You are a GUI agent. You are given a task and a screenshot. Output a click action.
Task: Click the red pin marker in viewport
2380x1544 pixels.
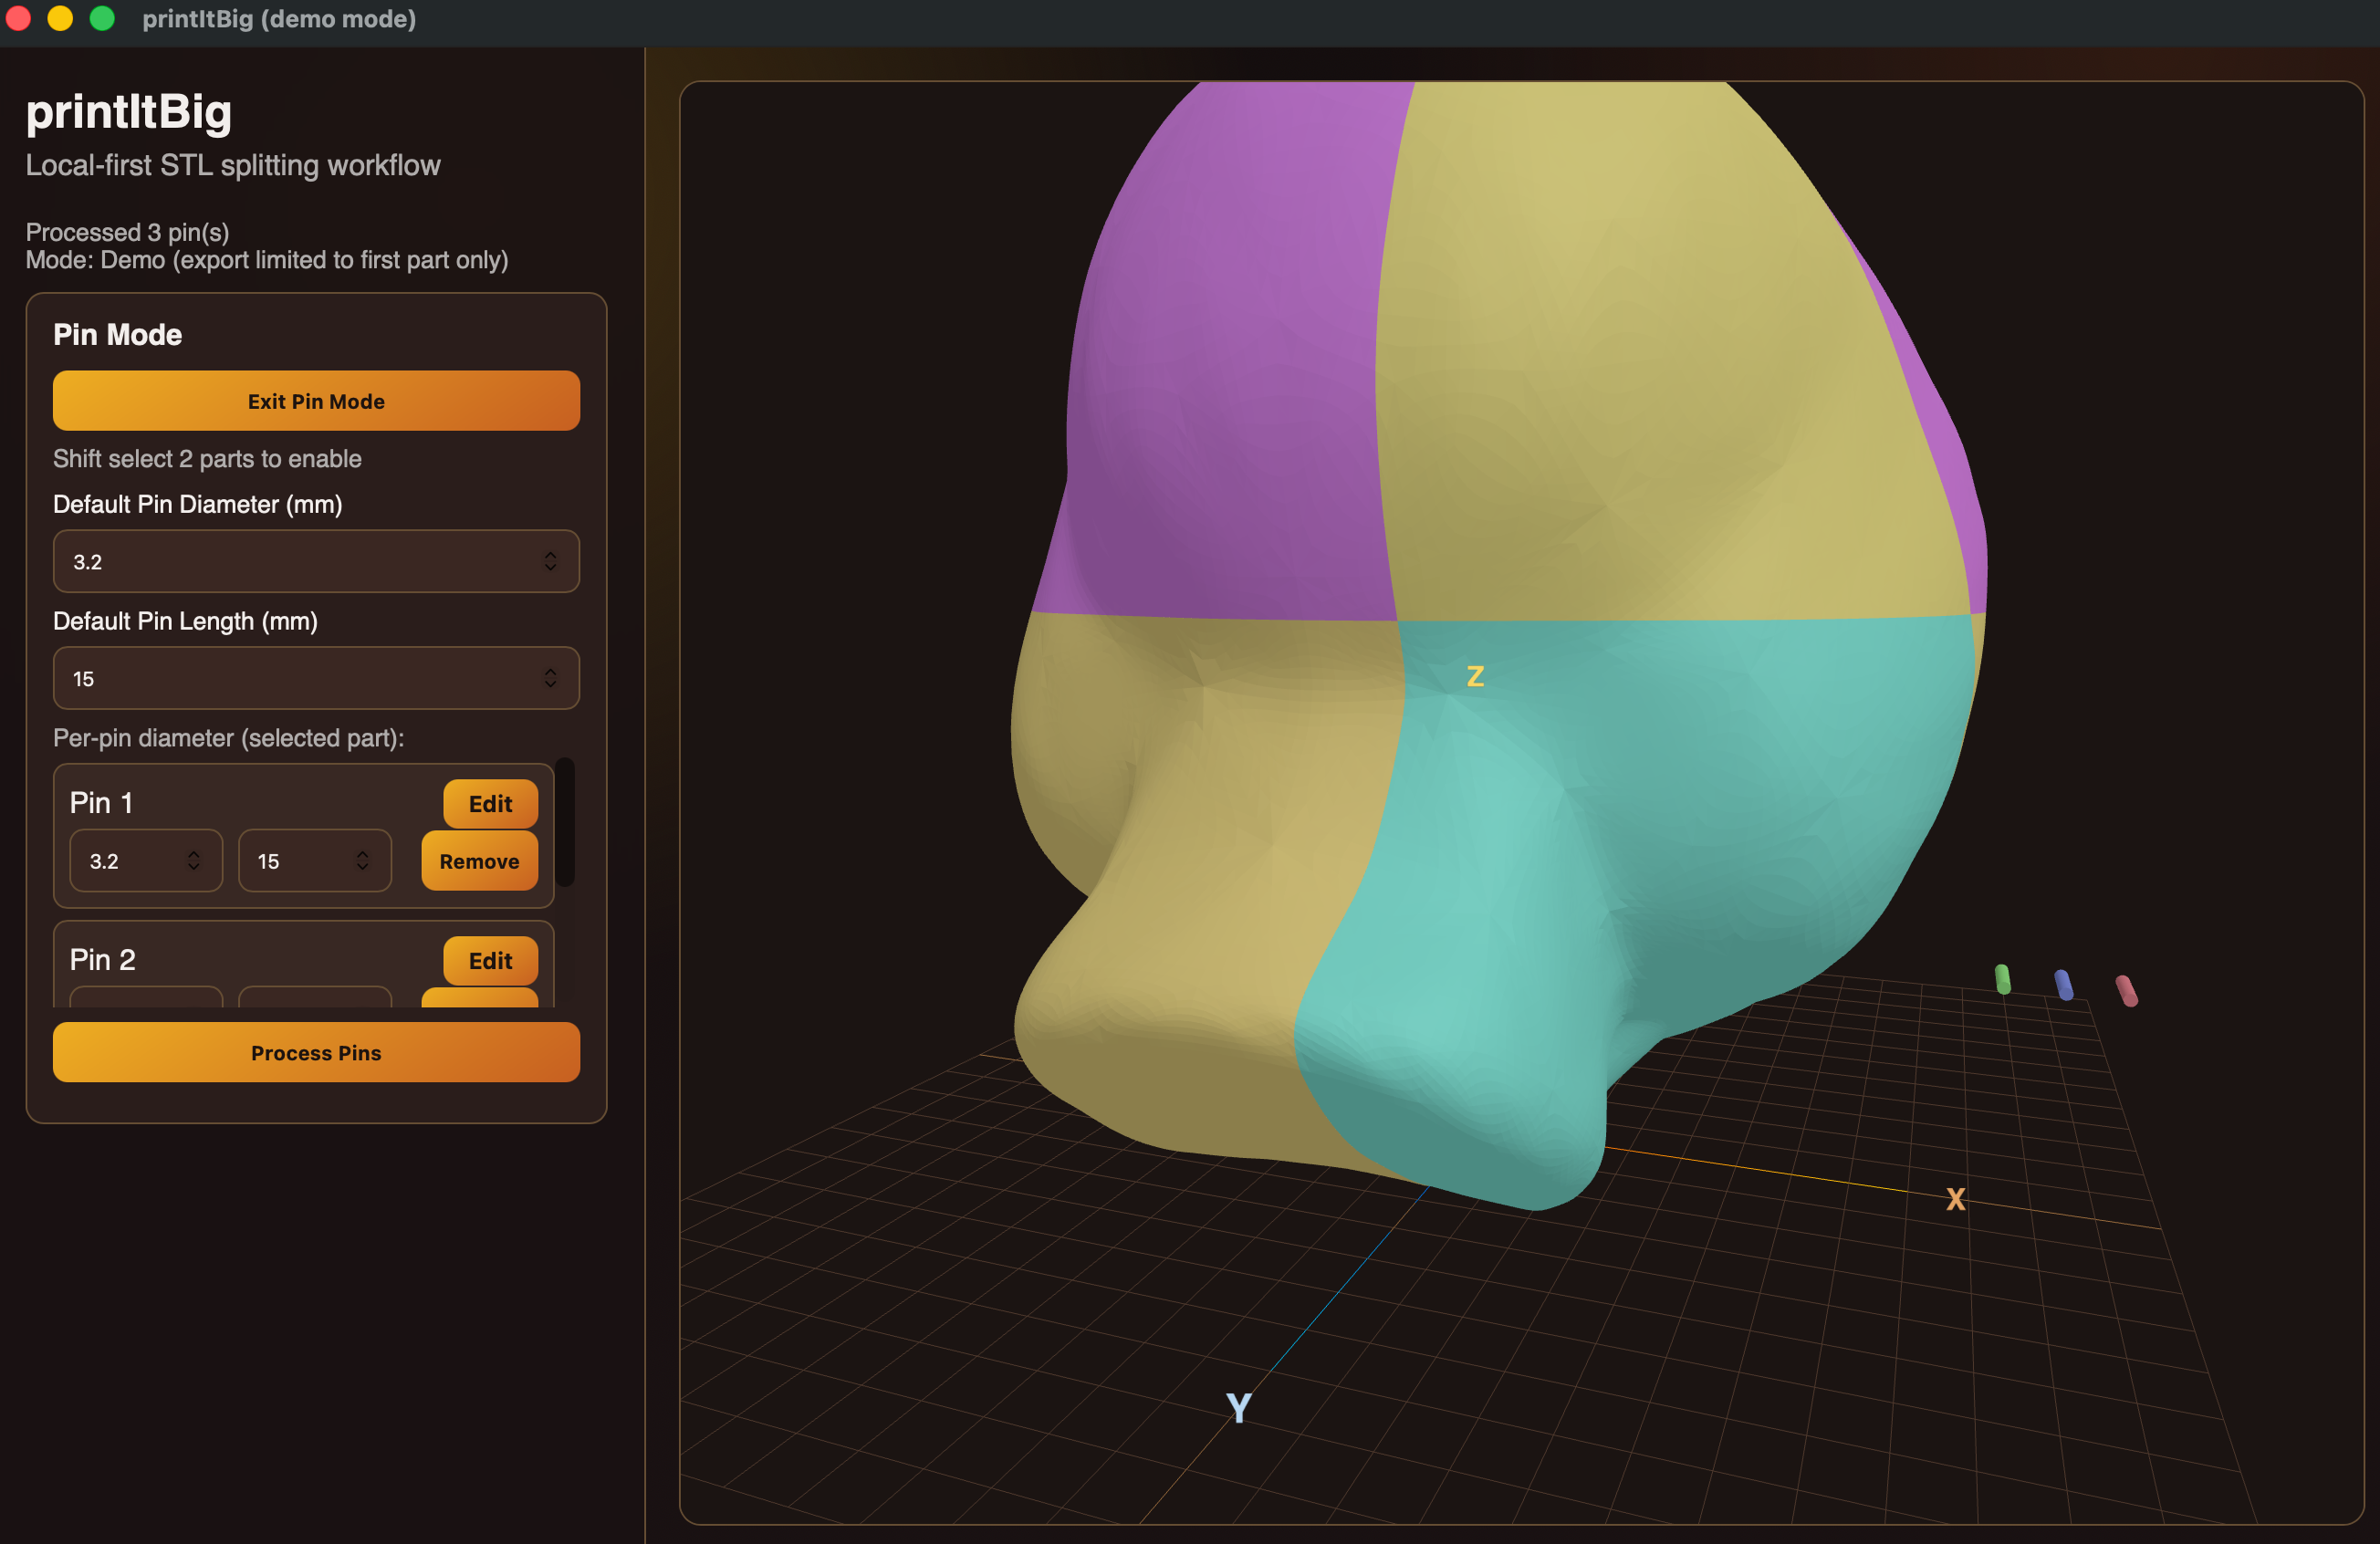click(2126, 991)
